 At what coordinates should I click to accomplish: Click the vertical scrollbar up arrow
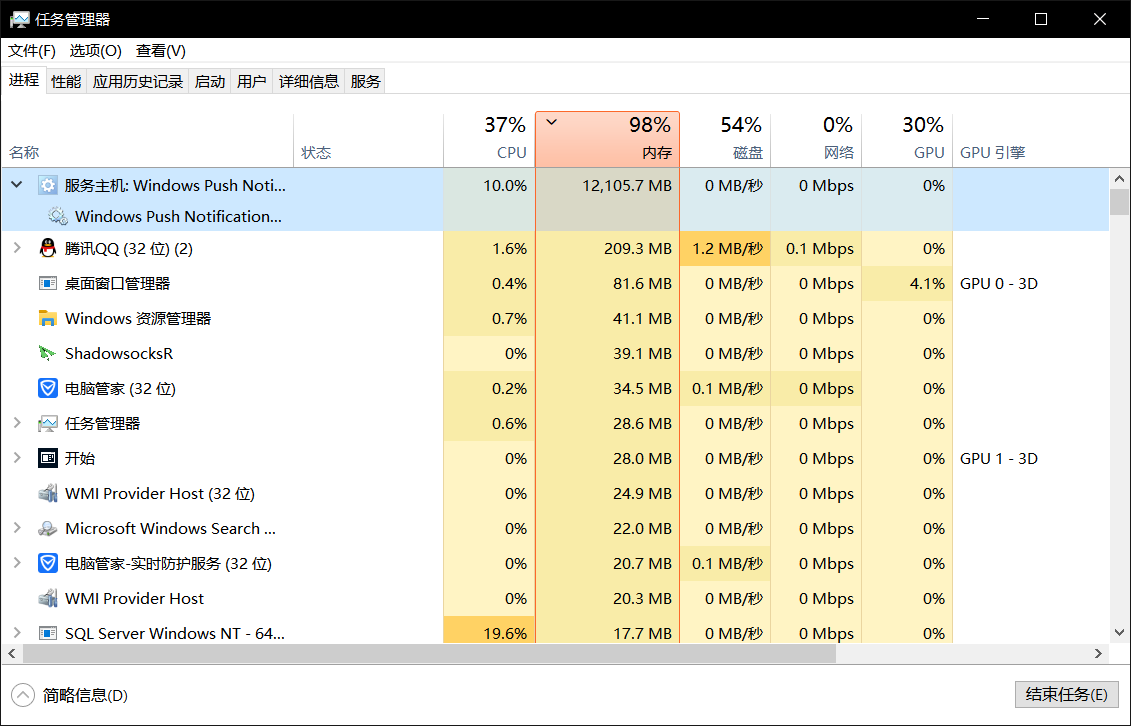click(1119, 178)
